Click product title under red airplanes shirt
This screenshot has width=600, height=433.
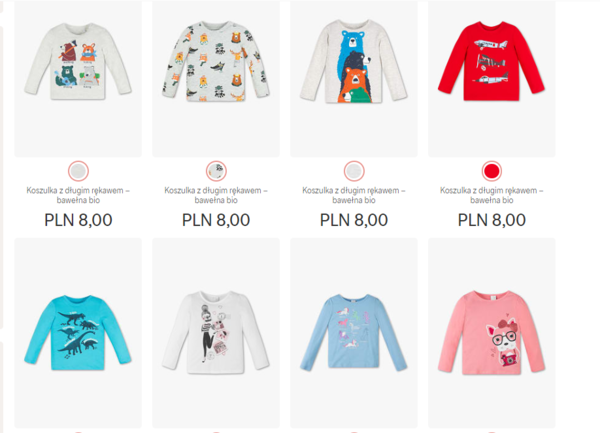pyautogui.click(x=492, y=195)
